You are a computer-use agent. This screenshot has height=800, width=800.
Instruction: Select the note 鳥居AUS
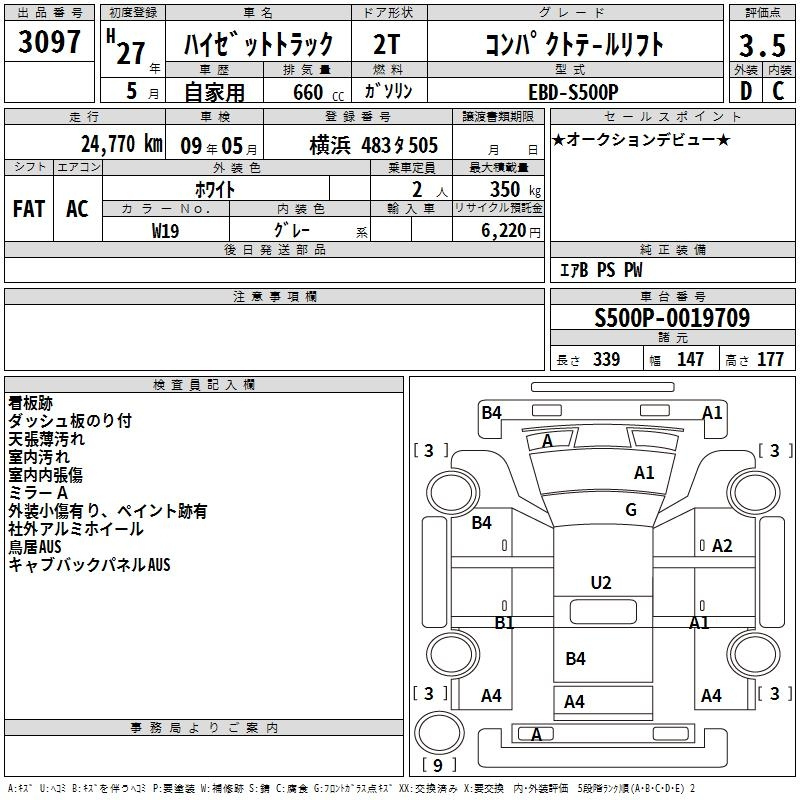point(35,547)
